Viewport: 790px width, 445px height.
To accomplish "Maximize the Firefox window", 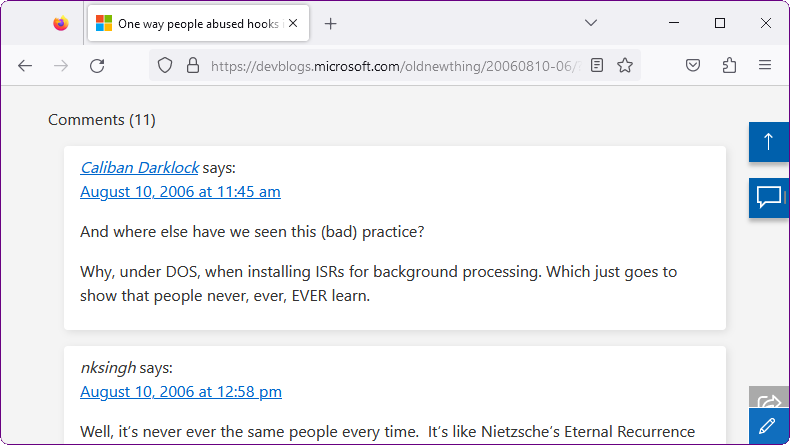I will click(720, 23).
